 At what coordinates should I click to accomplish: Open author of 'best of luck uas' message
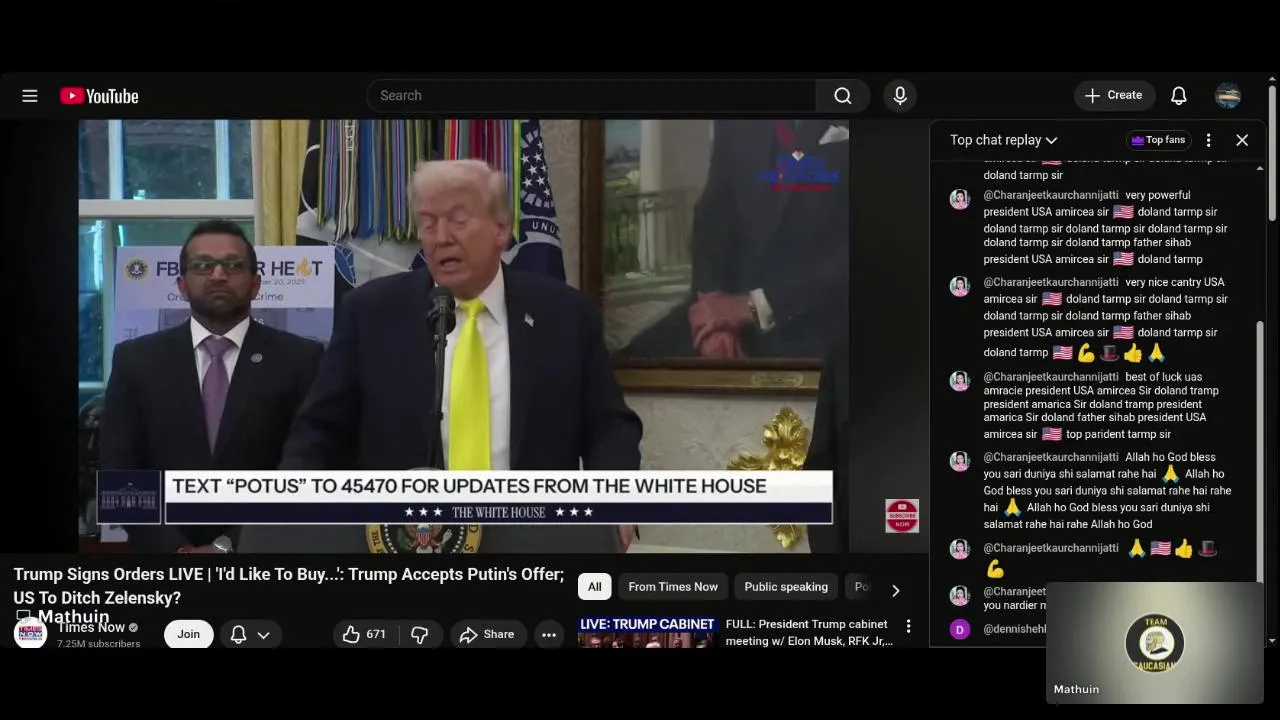(1051, 377)
